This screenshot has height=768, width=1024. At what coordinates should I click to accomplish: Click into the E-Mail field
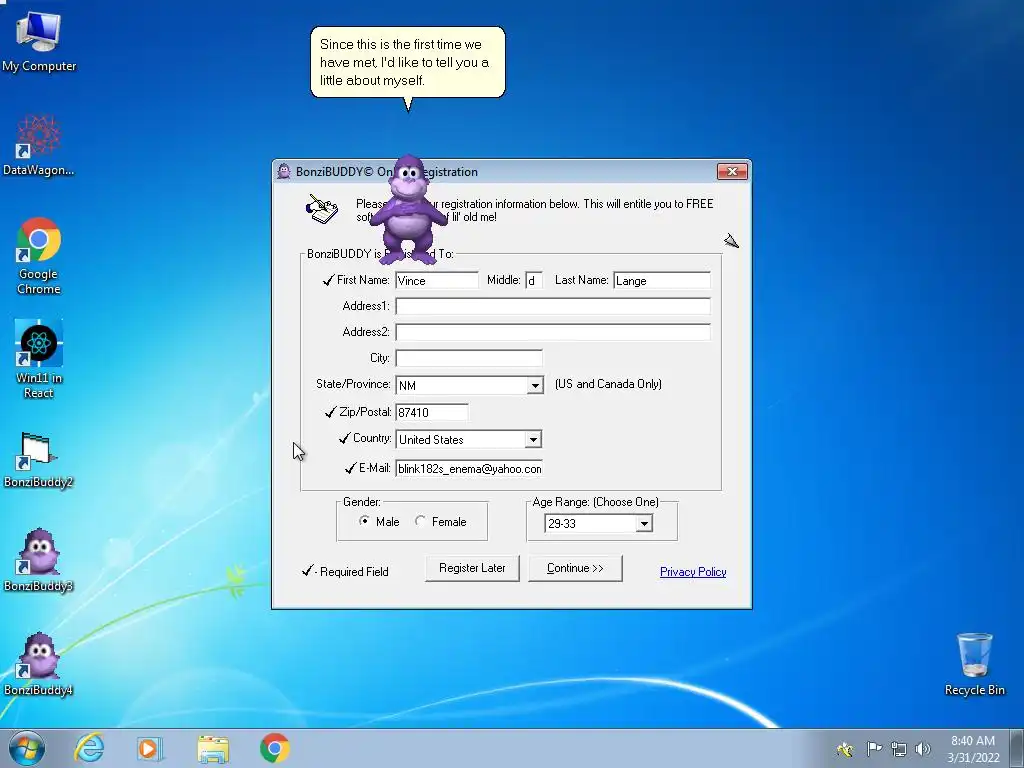469,469
